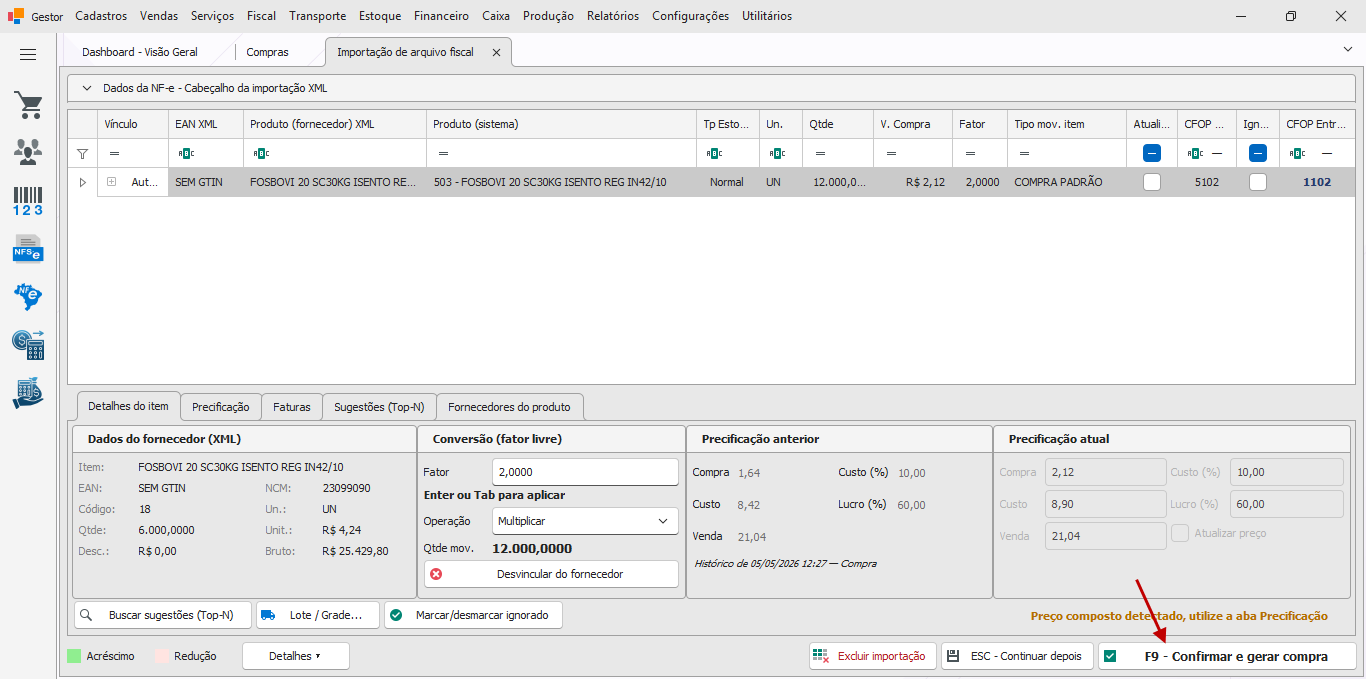Click the Excluir importação button
The image size is (1366, 679).
coord(873,656)
